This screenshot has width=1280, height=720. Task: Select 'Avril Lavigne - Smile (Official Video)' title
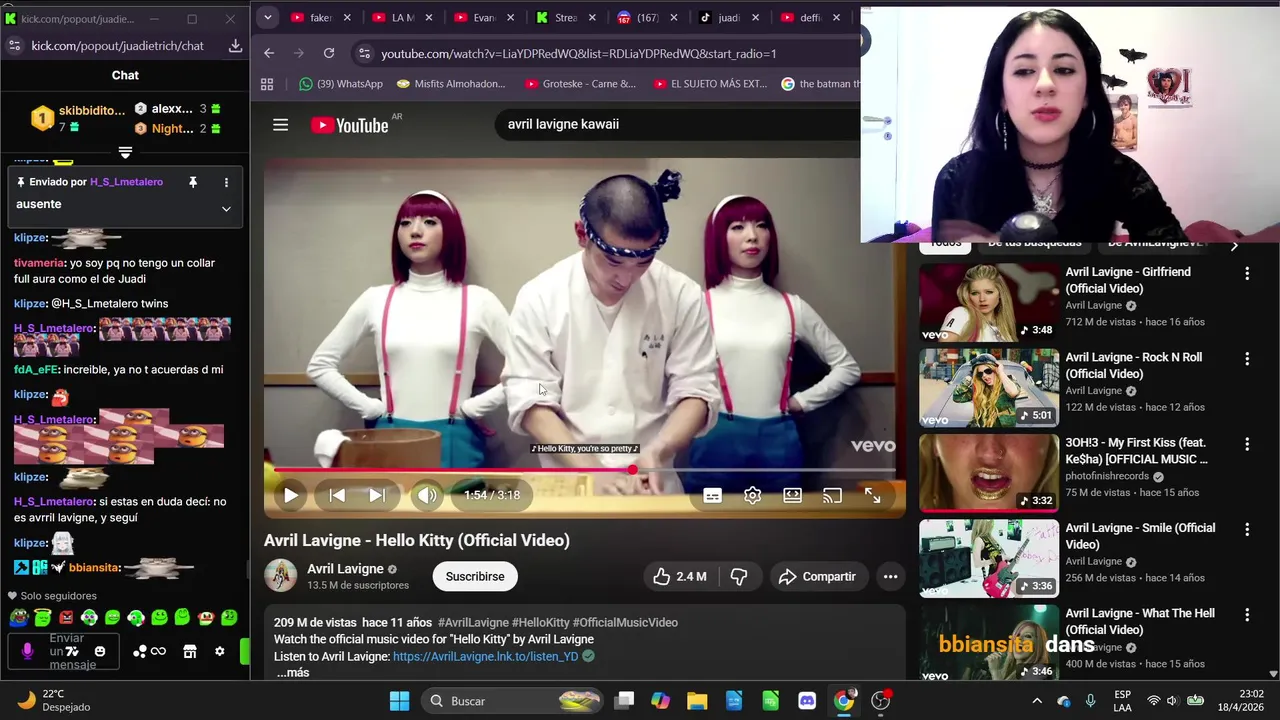coord(1140,536)
